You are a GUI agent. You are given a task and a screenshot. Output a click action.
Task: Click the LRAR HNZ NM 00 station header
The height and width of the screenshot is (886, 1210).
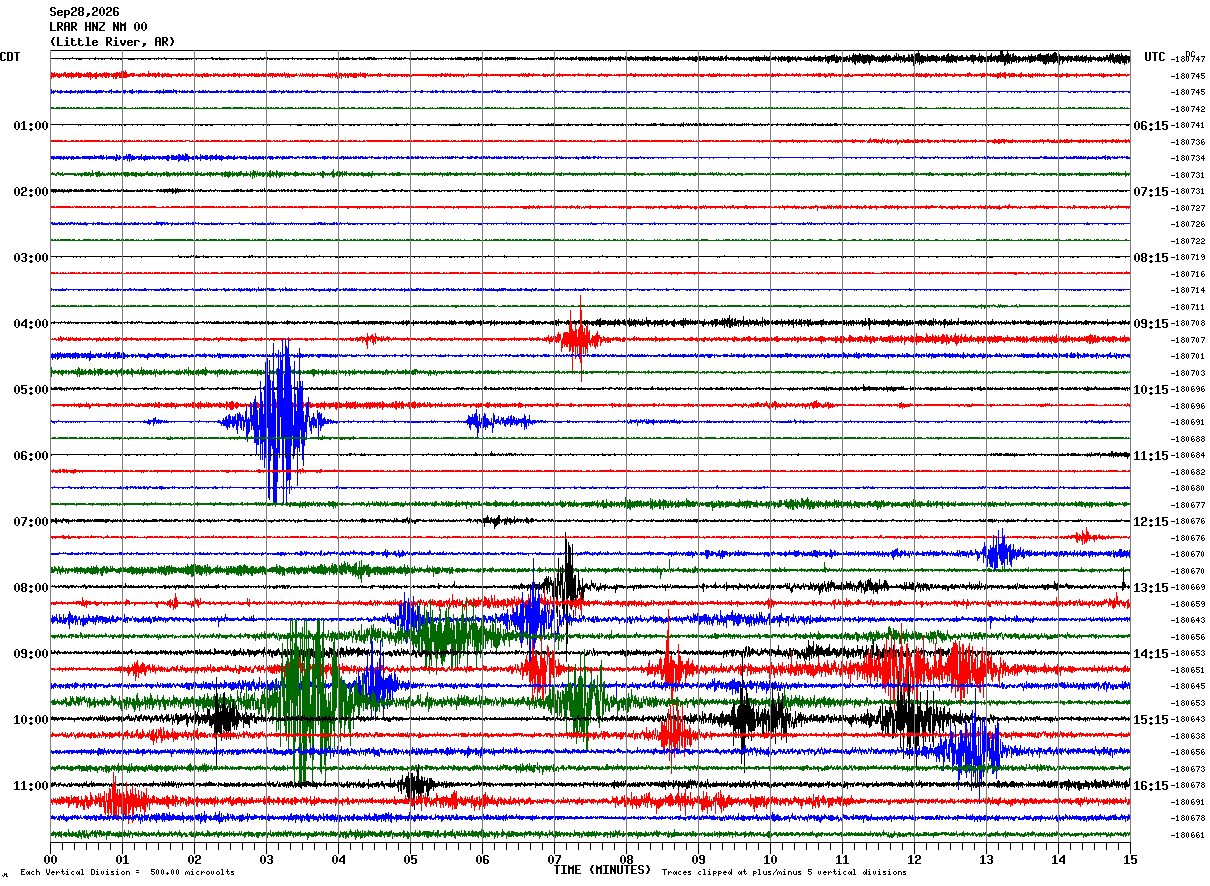(x=98, y=27)
